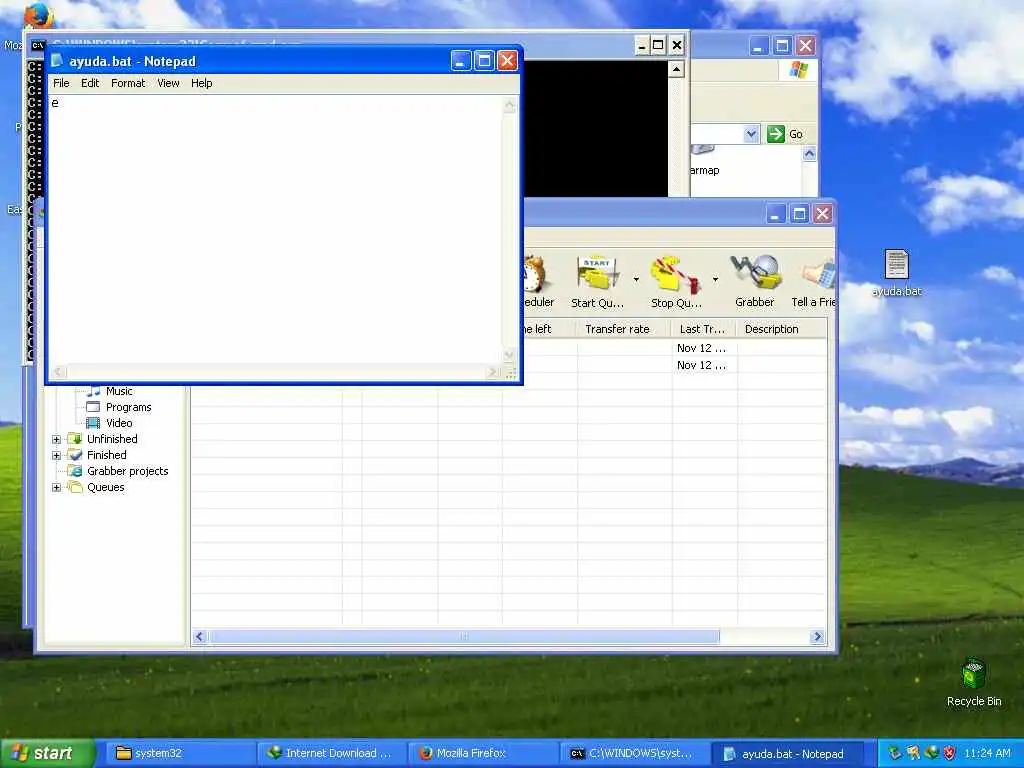Open Notepad Format menu
This screenshot has width=1024, height=768.
[128, 83]
